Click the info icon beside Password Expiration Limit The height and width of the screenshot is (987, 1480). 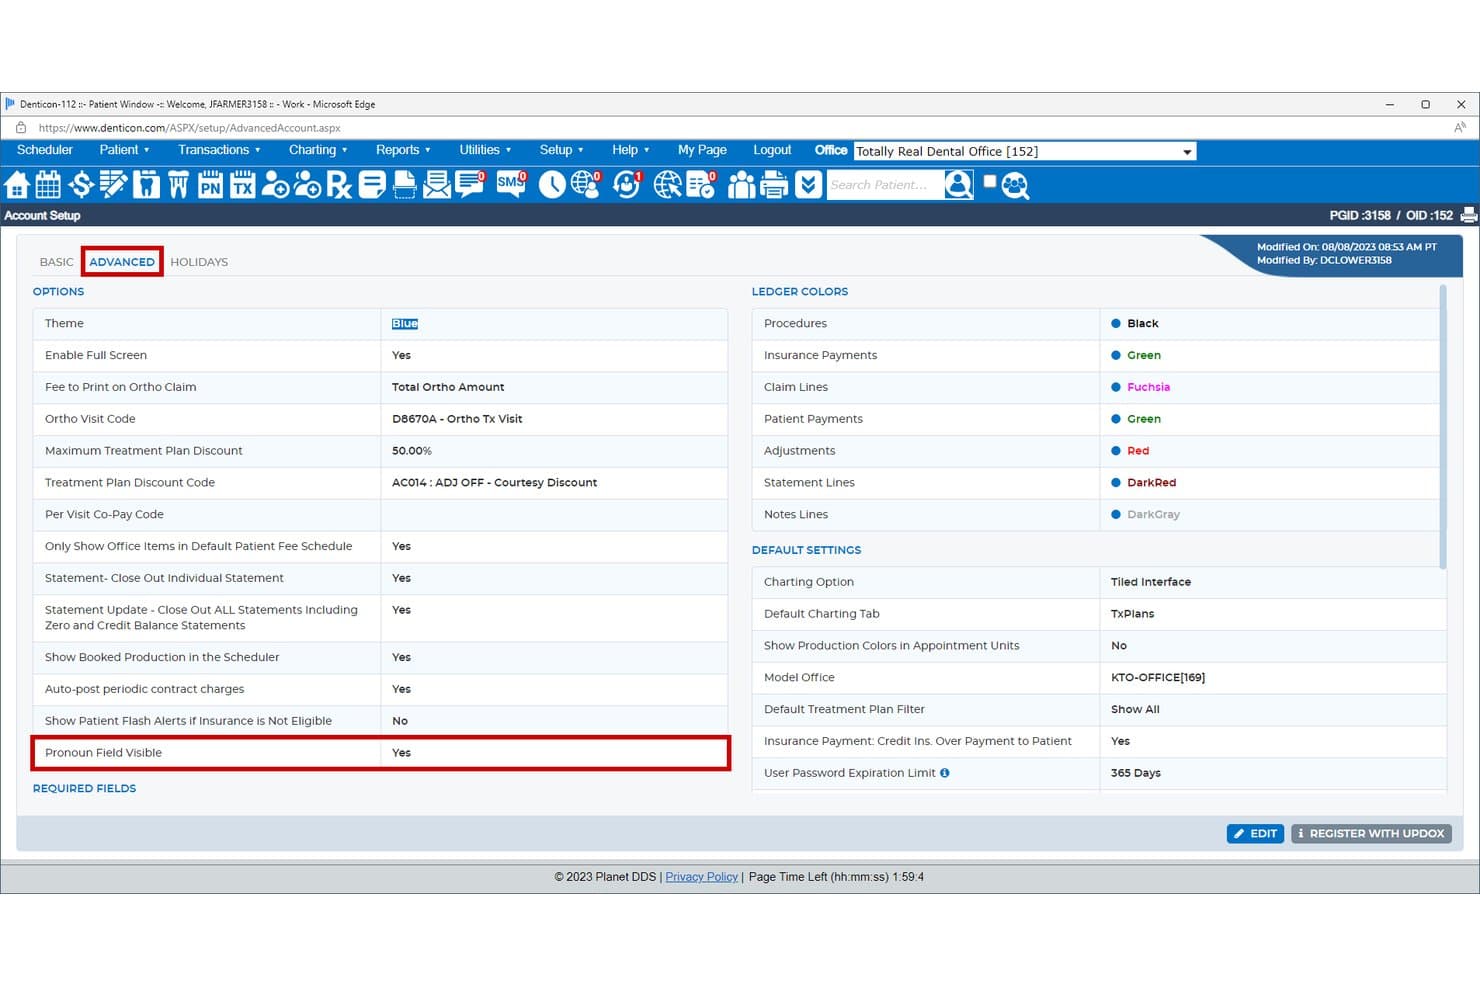coord(945,773)
